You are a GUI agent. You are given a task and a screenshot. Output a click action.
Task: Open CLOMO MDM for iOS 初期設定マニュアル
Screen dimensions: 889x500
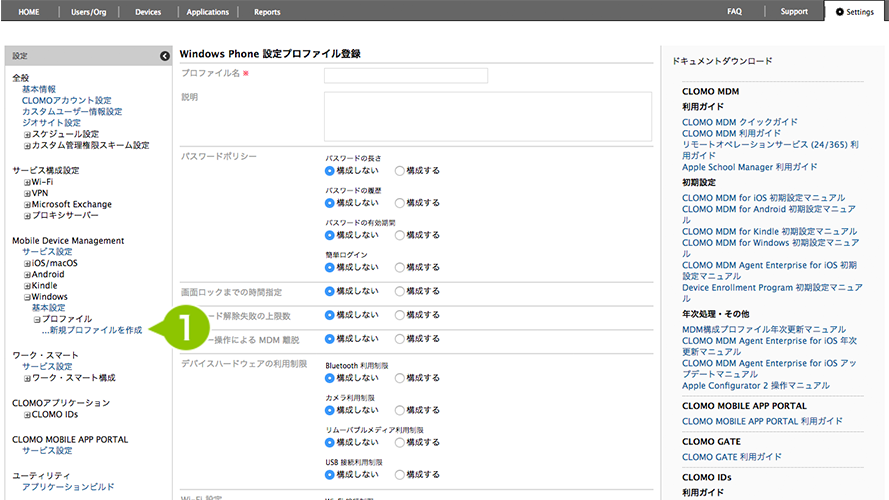(x=764, y=198)
